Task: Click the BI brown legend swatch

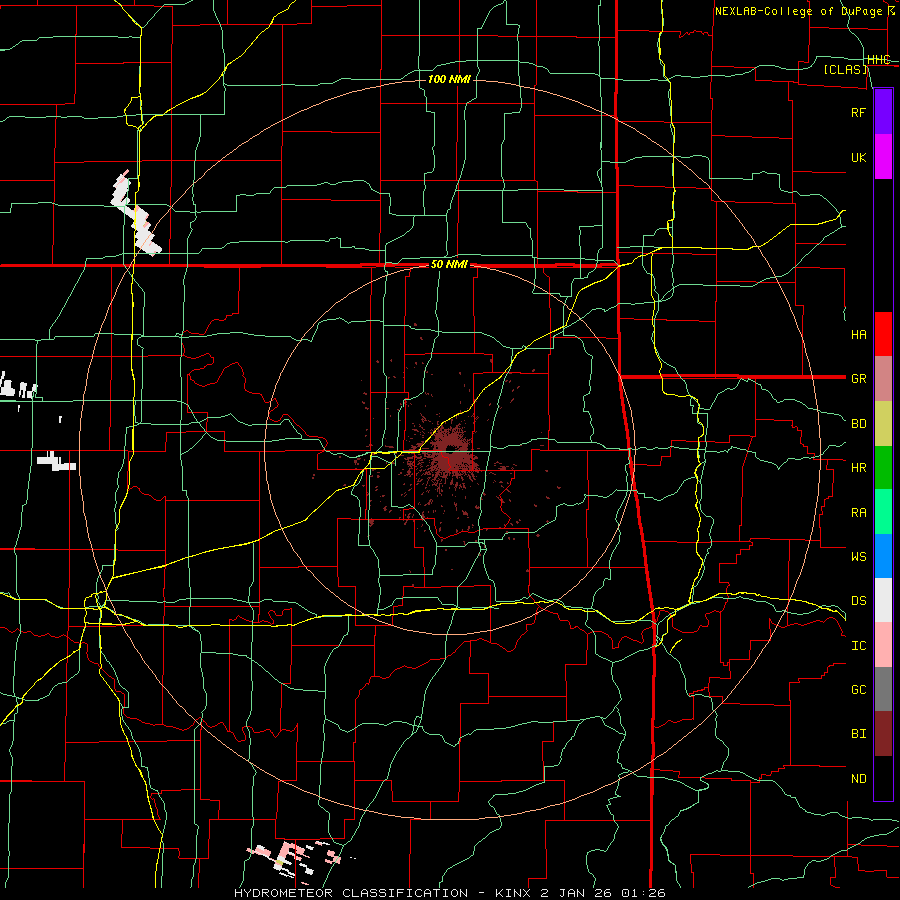Action: point(883,734)
